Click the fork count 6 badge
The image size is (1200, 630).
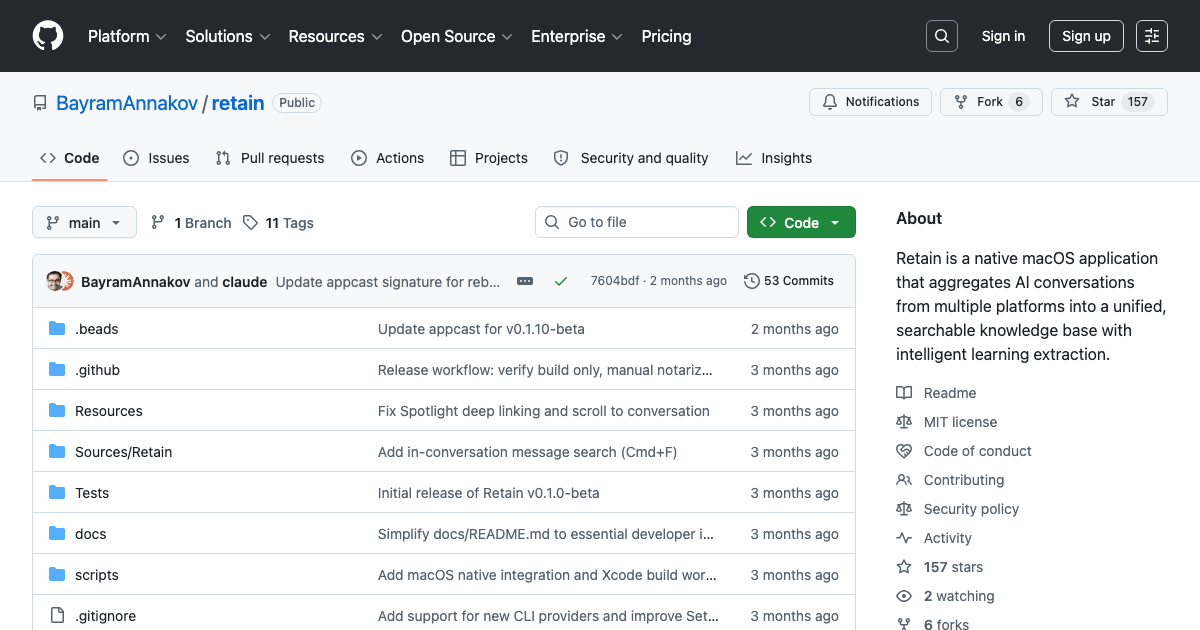[x=1019, y=102]
